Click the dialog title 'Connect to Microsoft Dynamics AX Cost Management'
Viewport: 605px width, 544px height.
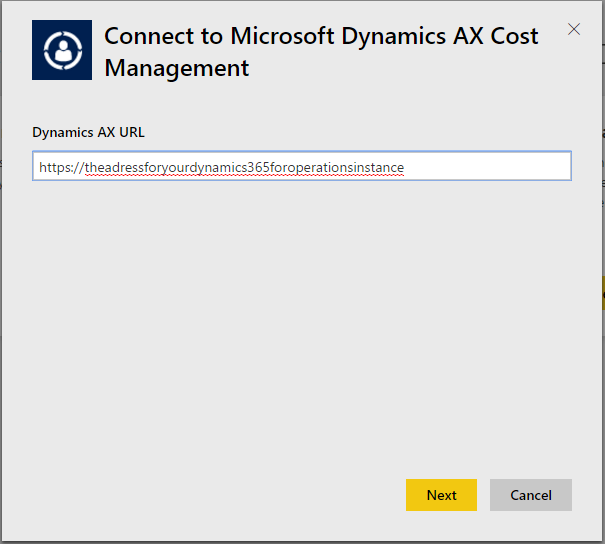pyautogui.click(x=321, y=52)
